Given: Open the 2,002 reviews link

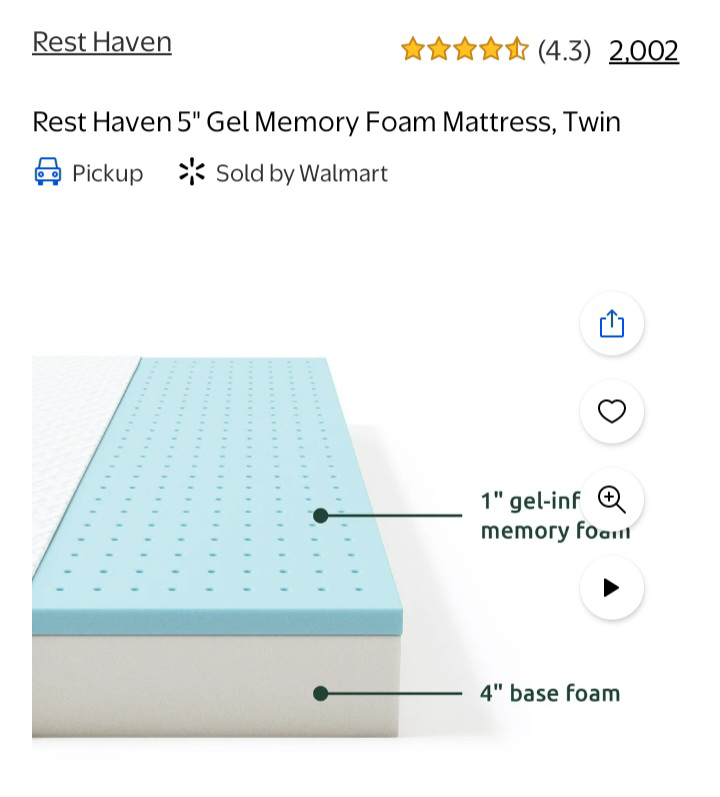Looking at the screenshot, I should pyautogui.click(x=643, y=50).
